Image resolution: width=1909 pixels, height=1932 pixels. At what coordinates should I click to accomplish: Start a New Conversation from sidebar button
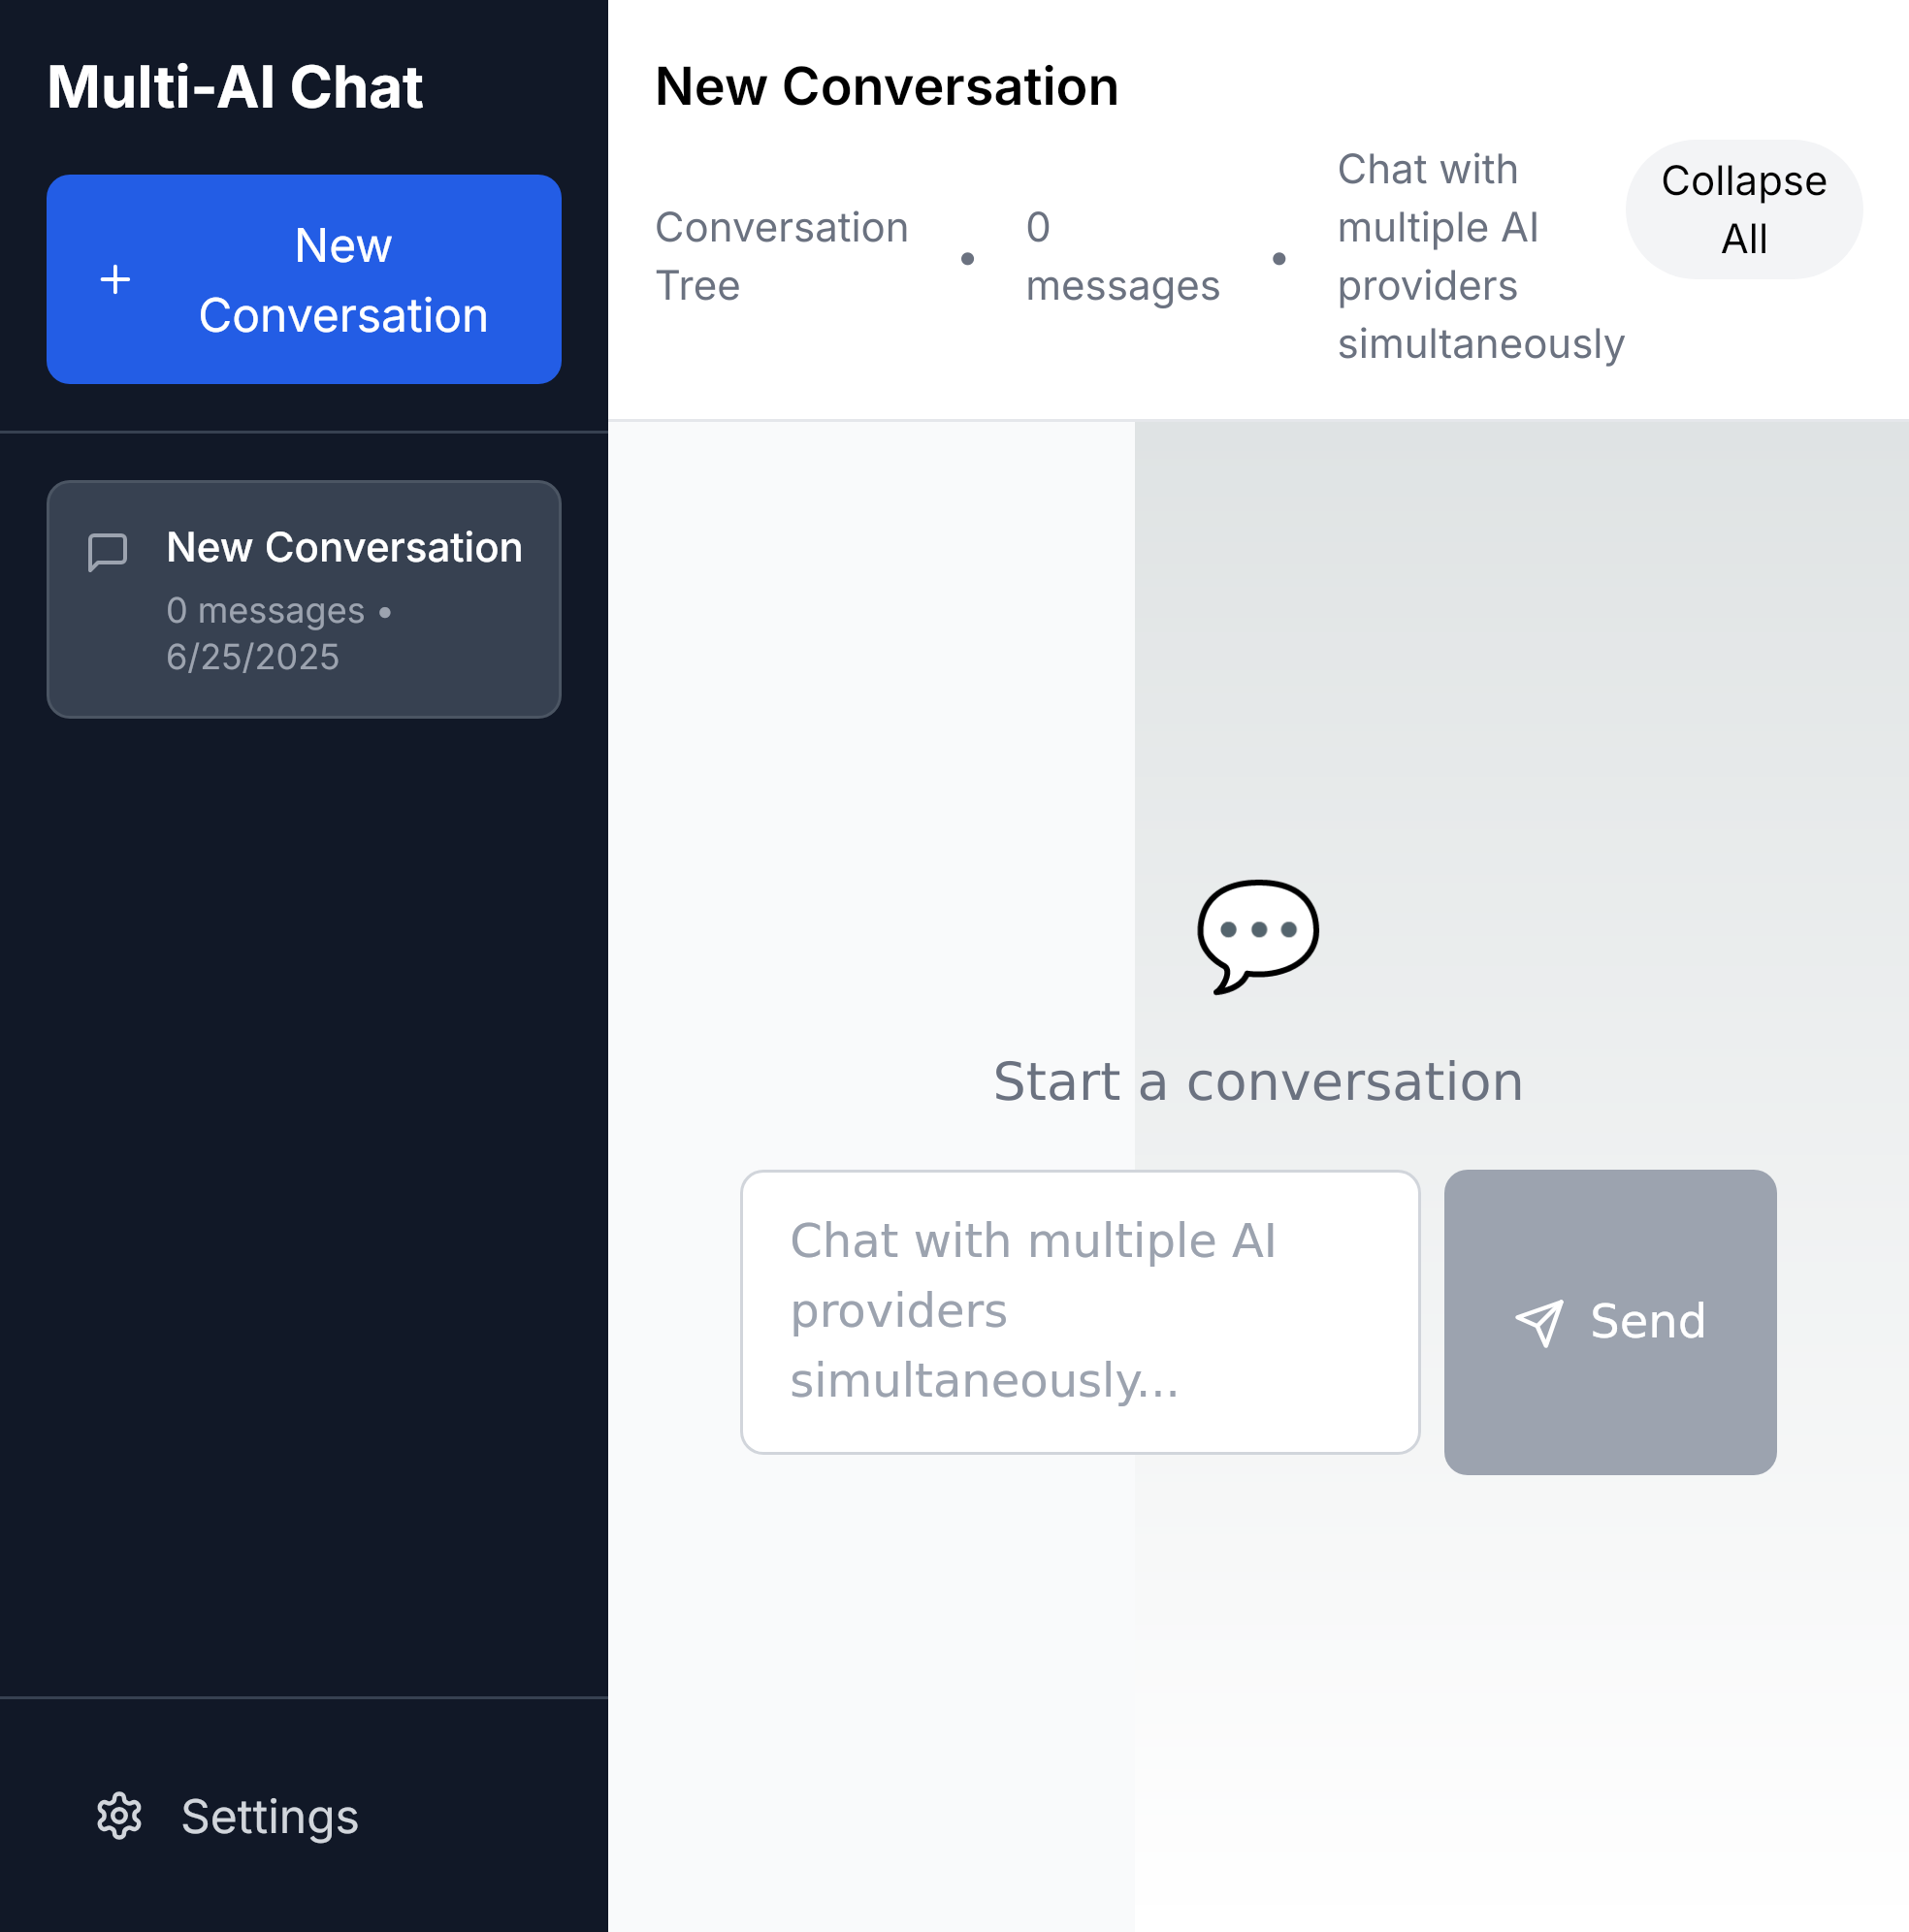coord(304,279)
